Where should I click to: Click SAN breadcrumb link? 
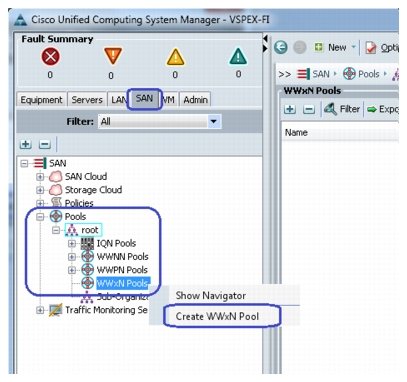[x=321, y=74]
